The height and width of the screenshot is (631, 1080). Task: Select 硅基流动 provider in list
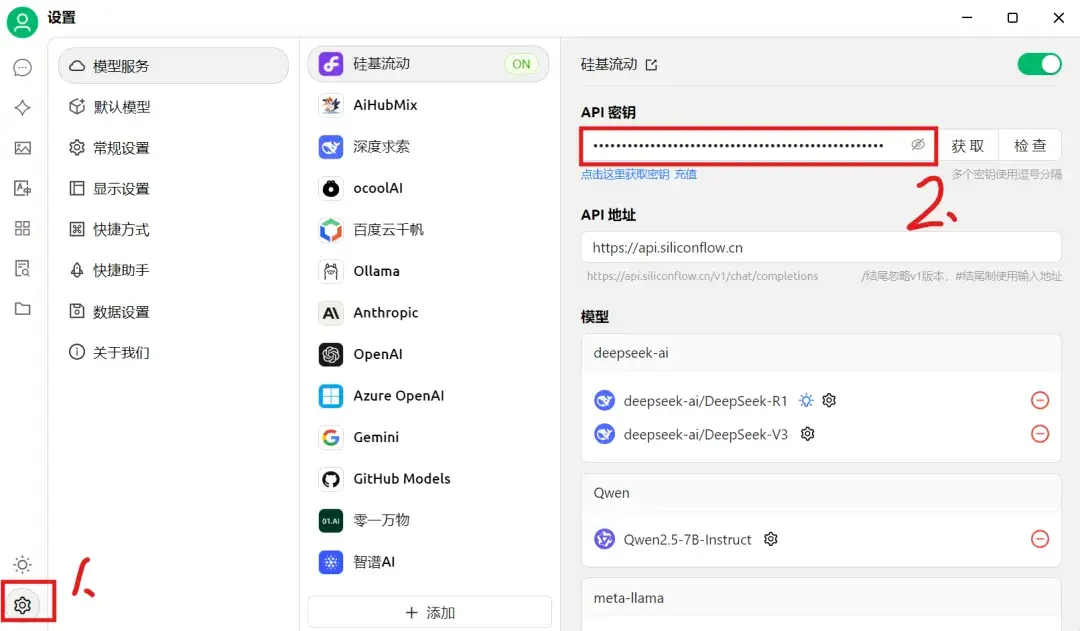tap(428, 64)
